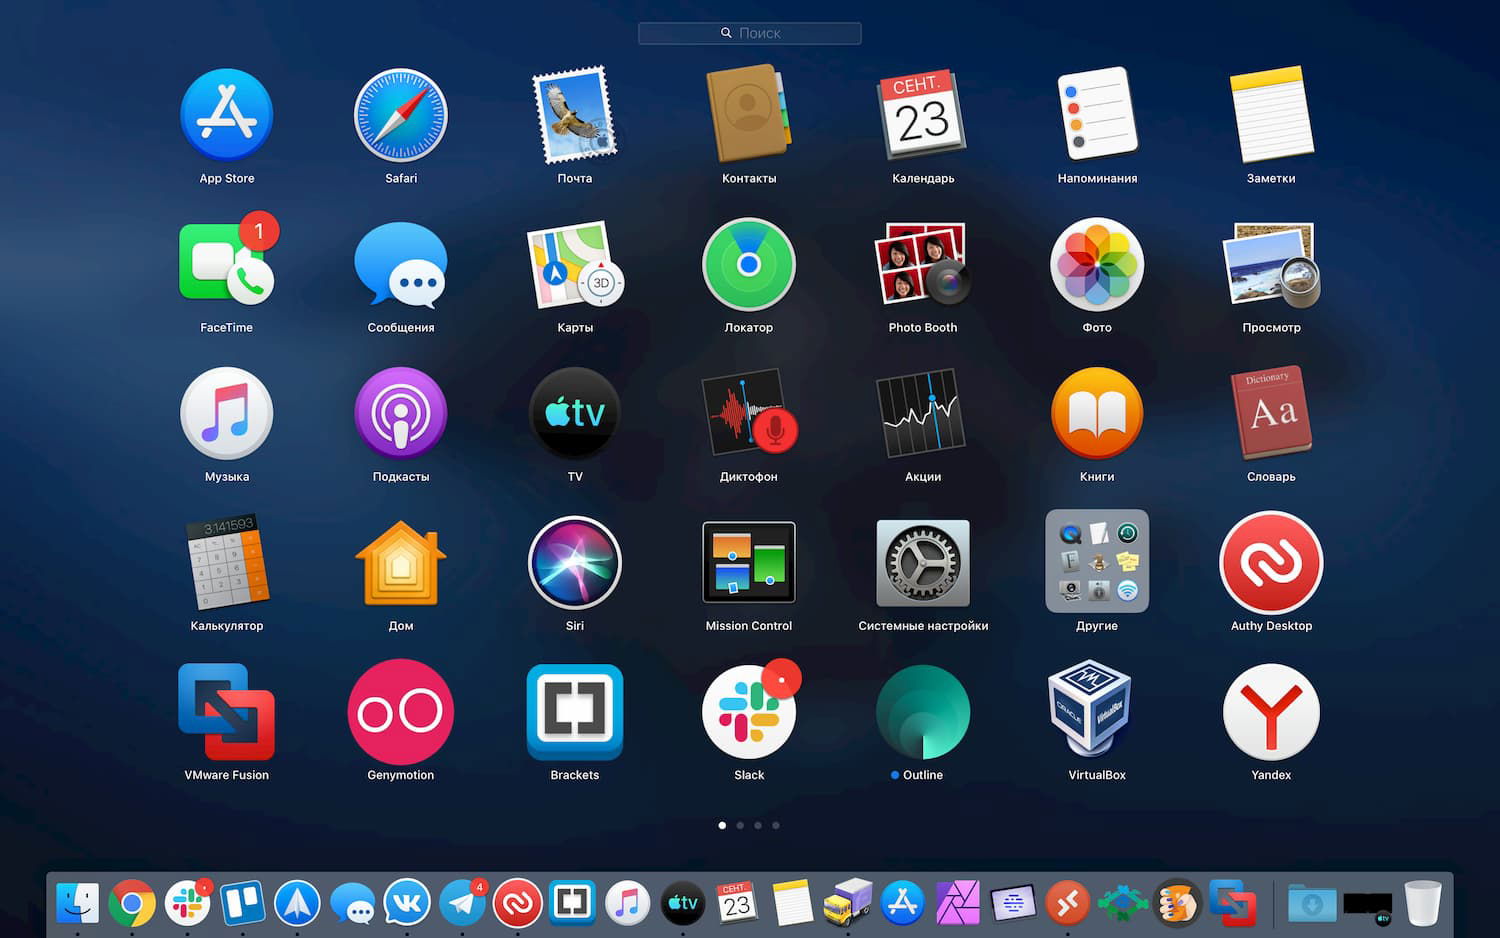Open the Другие folder
Image resolution: width=1500 pixels, height=938 pixels.
1096,562
